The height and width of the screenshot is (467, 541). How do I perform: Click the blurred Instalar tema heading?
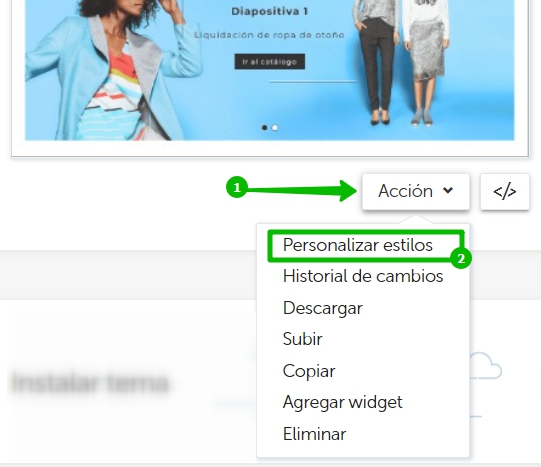coord(90,383)
